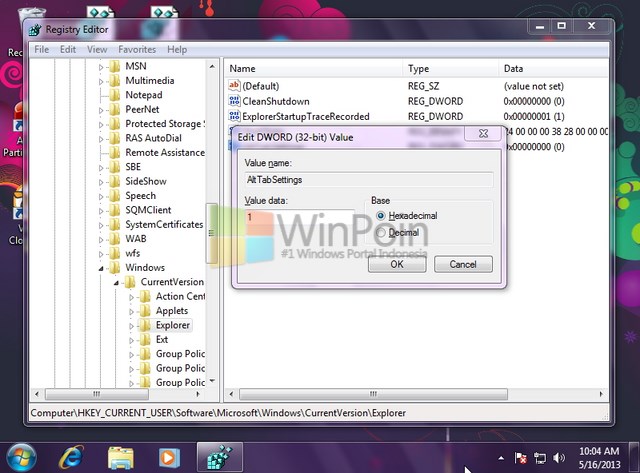Close the Edit DWORD dialog

[483, 133]
